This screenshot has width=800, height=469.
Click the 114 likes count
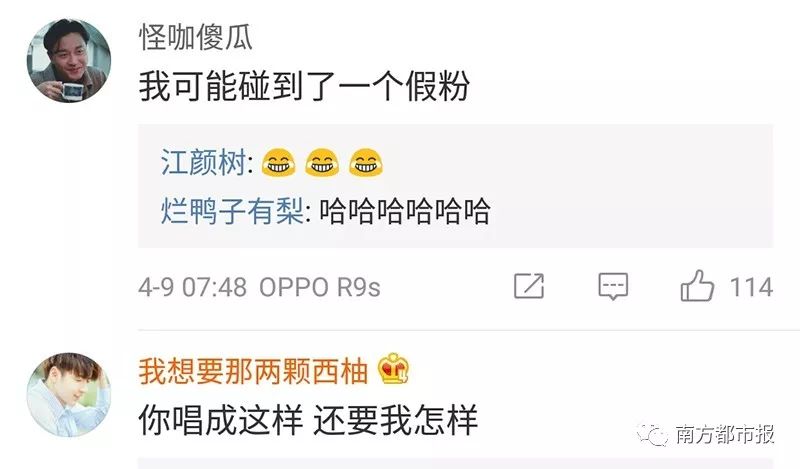pos(751,287)
